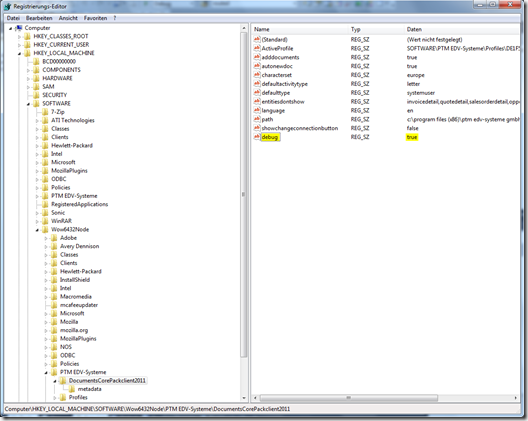Viewport: 528px width, 421px height.
Task: Select the WinRAR key
Action: coord(61,221)
